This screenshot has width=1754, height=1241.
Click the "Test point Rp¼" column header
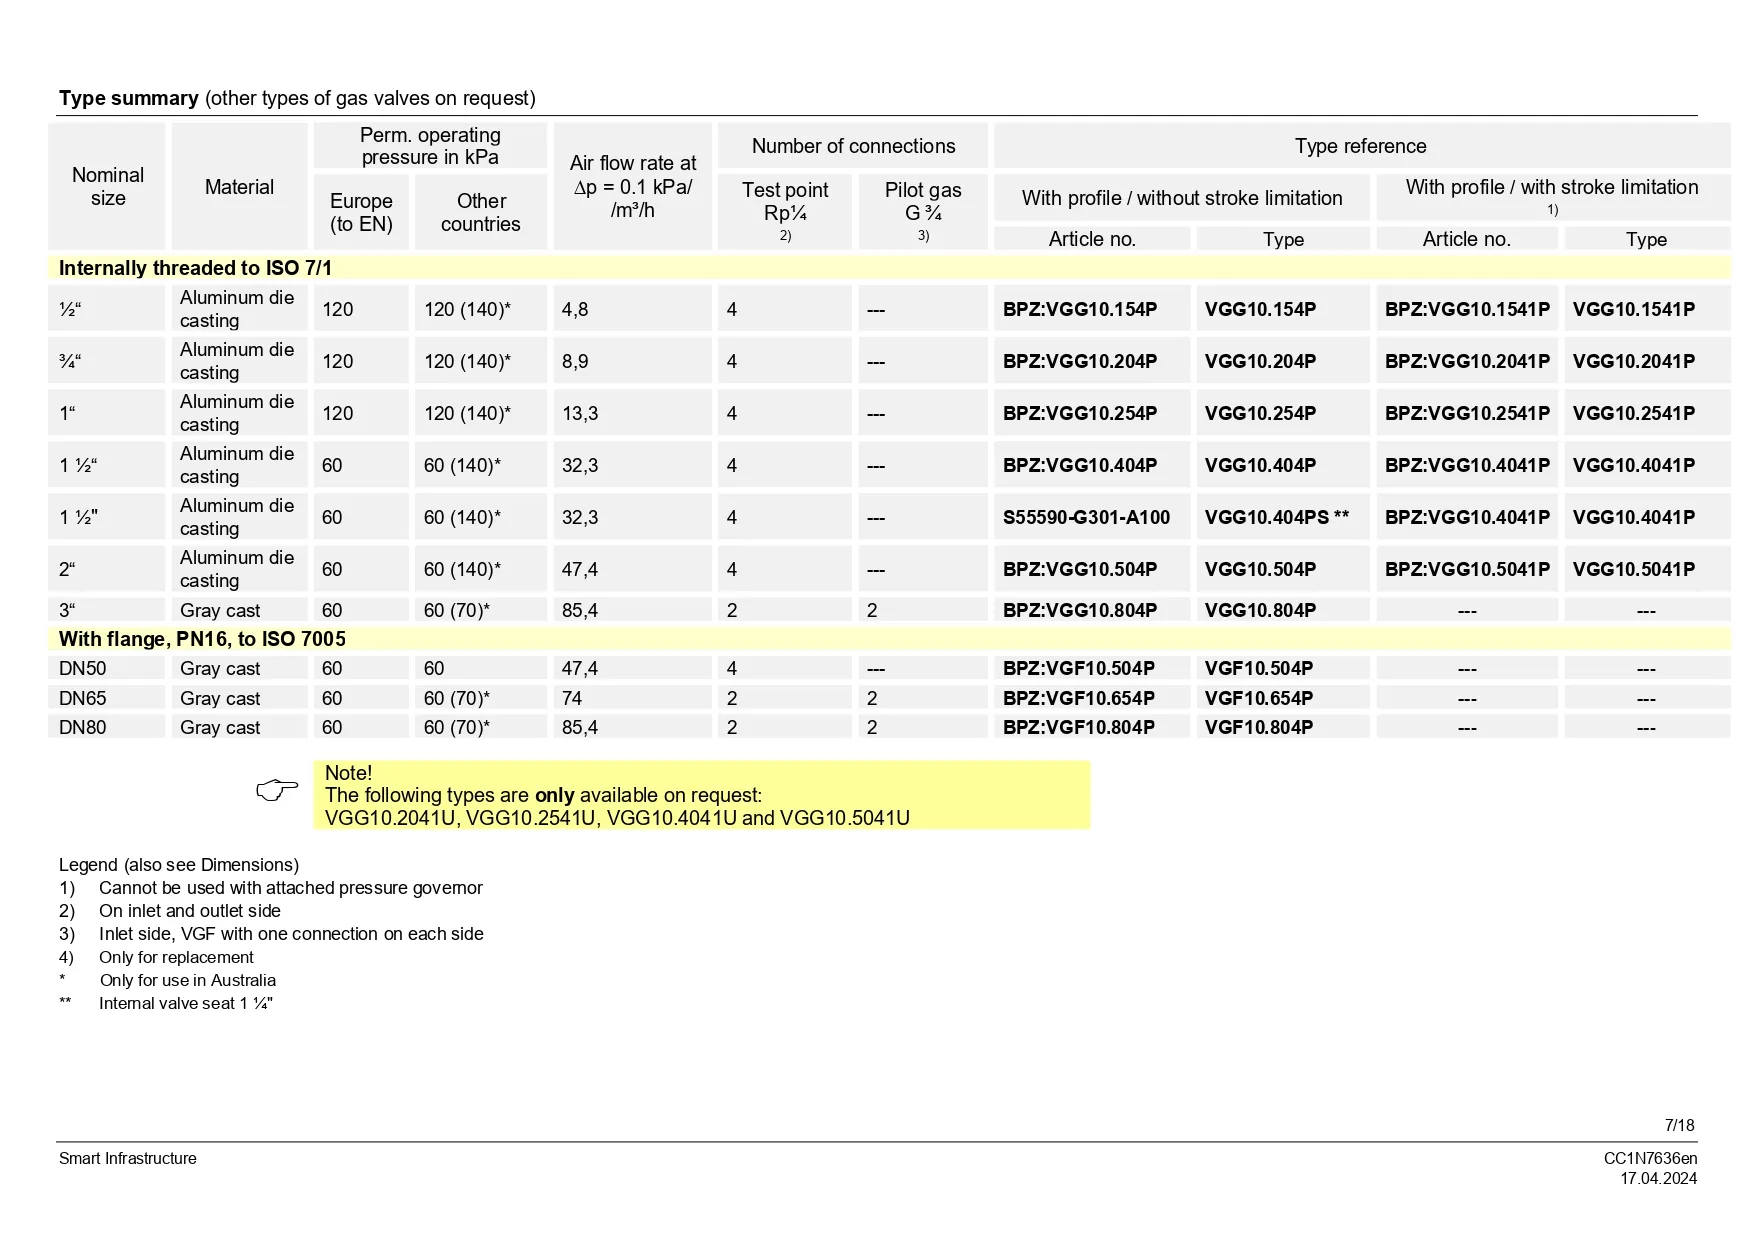[x=785, y=202]
